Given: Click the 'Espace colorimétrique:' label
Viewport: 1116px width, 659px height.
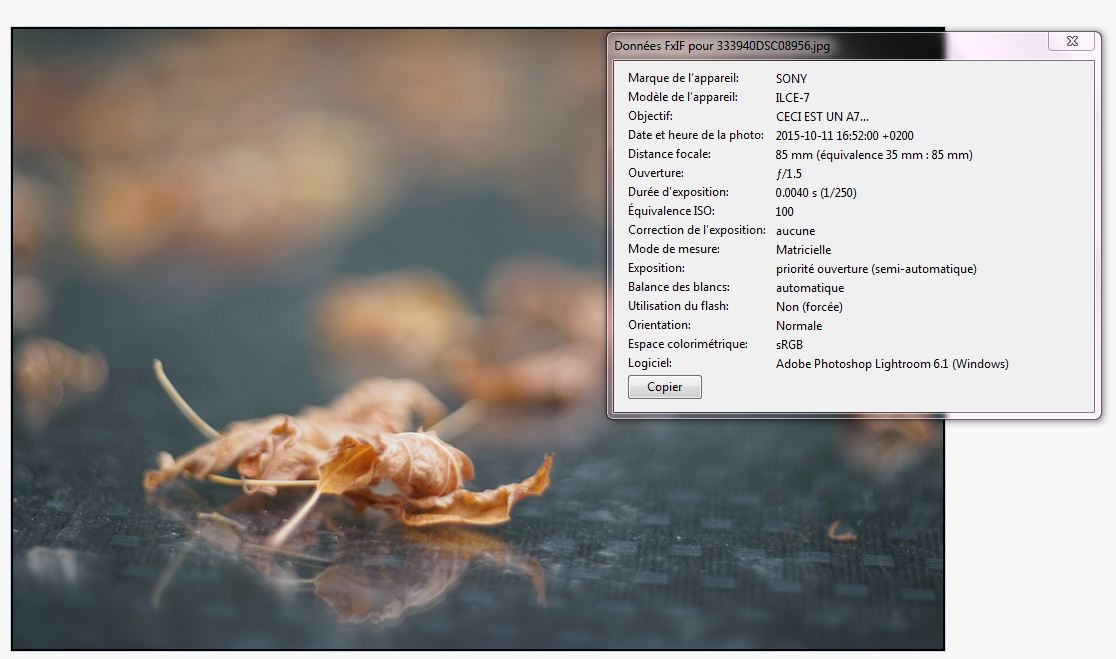Looking at the screenshot, I should [688, 344].
